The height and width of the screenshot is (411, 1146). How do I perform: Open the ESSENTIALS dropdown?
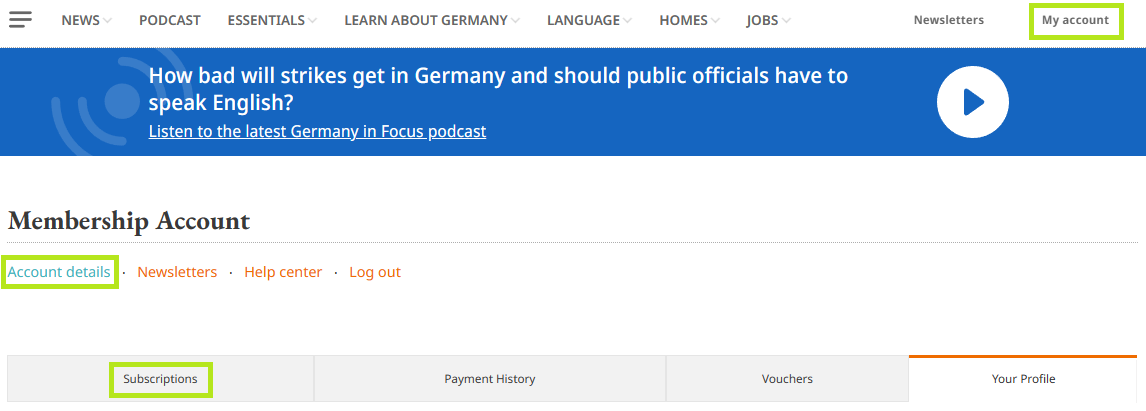(x=272, y=20)
